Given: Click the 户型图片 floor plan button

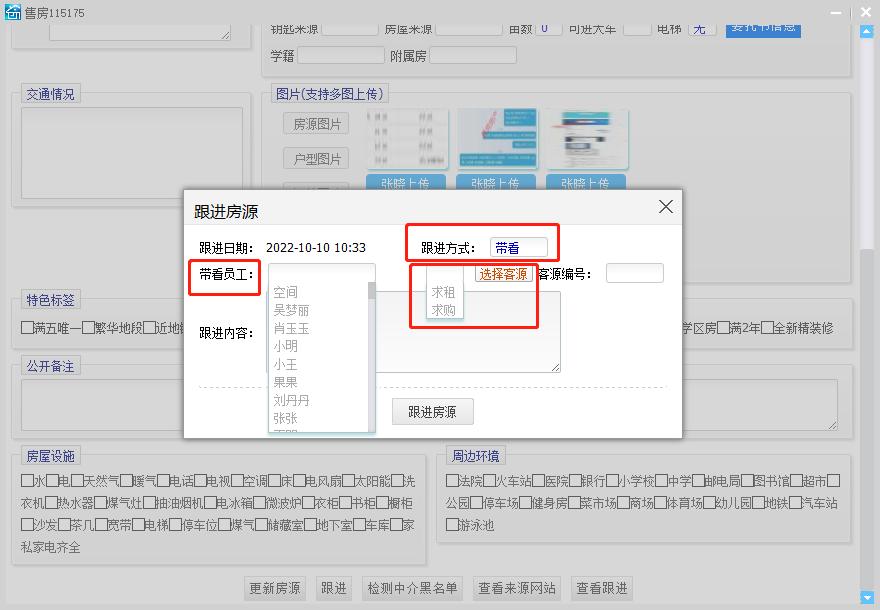Looking at the screenshot, I should click(x=315, y=158).
